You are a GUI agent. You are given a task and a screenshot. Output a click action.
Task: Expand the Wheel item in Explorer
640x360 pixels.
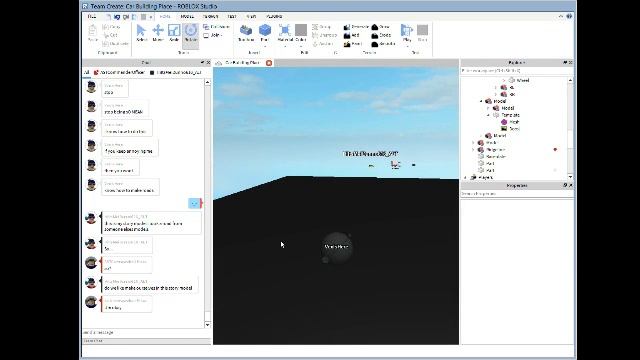(x=504, y=80)
